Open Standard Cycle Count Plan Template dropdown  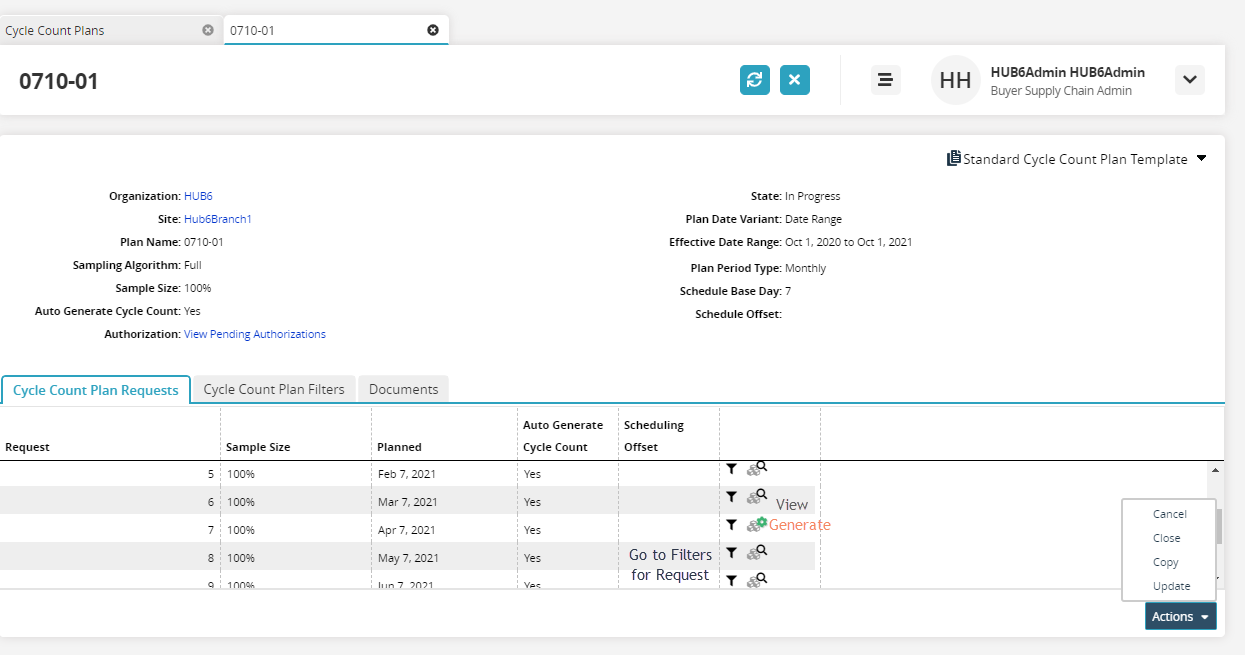[x=1201, y=158]
